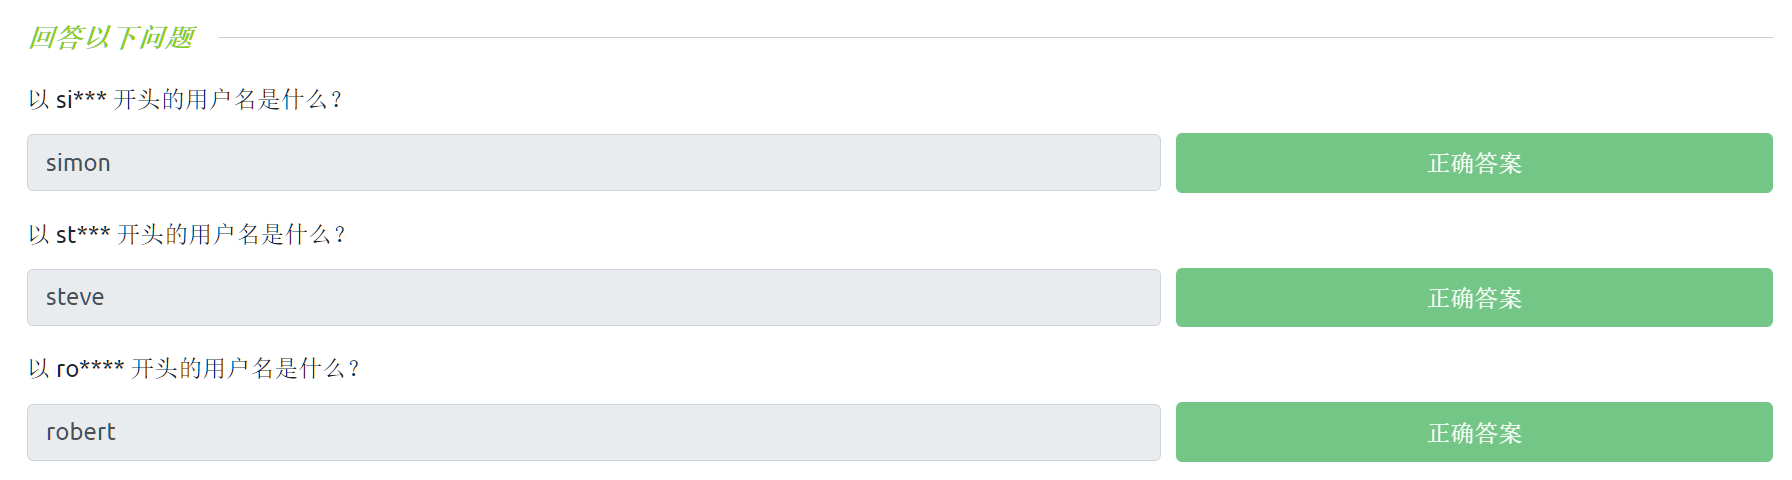Screen dimensions: 1792x480
Task: Click the masked text "st***" in second question
Action: tap(83, 235)
